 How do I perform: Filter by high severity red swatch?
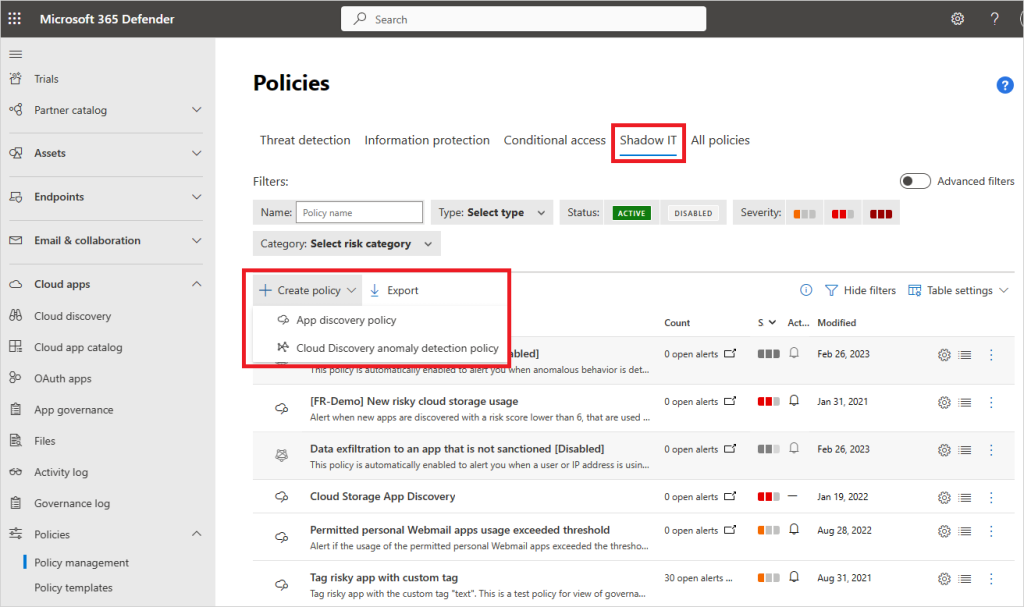pyautogui.click(x=880, y=213)
